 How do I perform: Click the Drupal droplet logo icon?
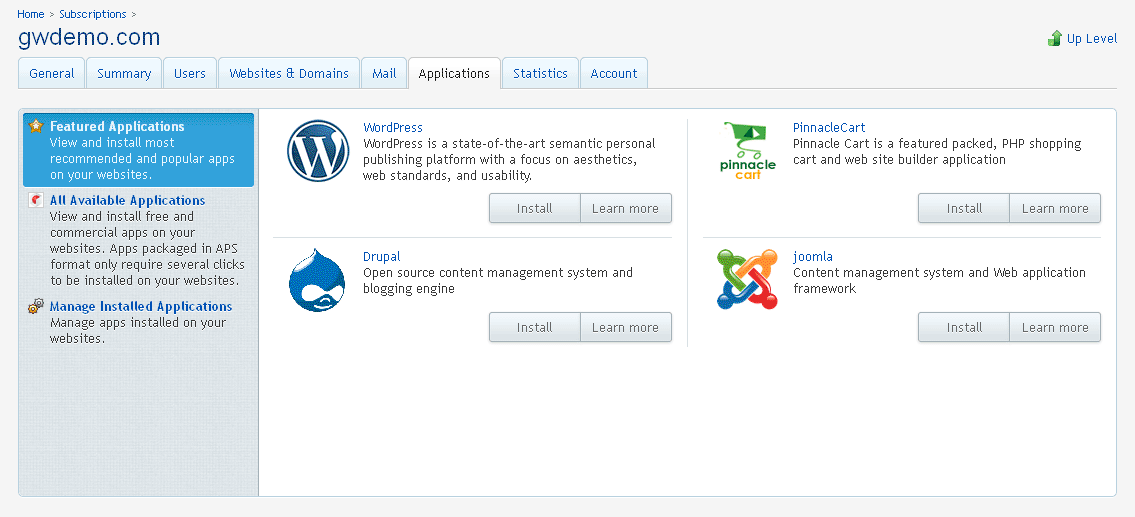tap(316, 280)
